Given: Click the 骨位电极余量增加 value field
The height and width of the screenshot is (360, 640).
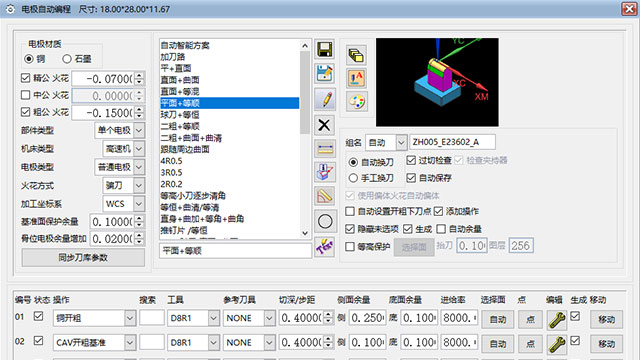Looking at the screenshot, I should 112,239.
